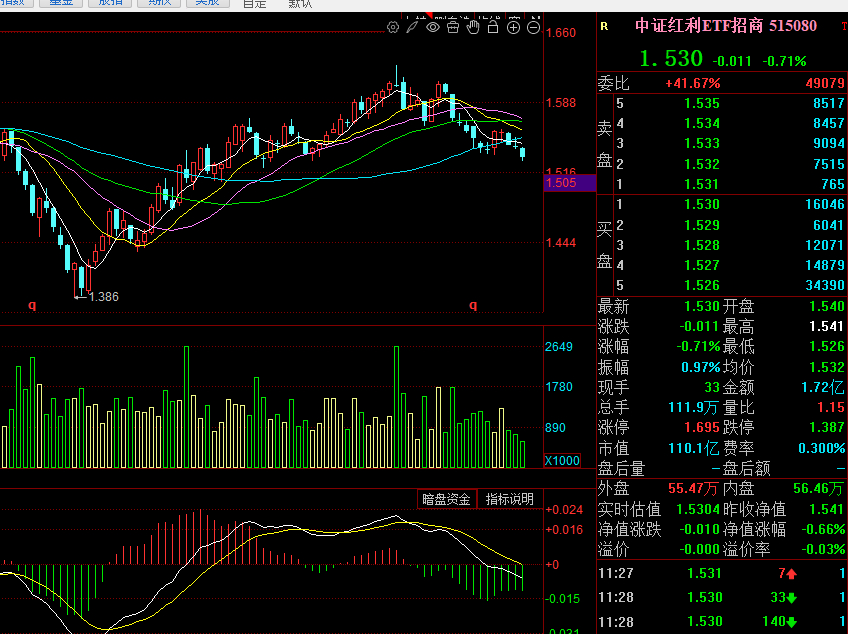Click the 1.660 price axis label
The height and width of the screenshot is (634, 848).
[x=561, y=33]
